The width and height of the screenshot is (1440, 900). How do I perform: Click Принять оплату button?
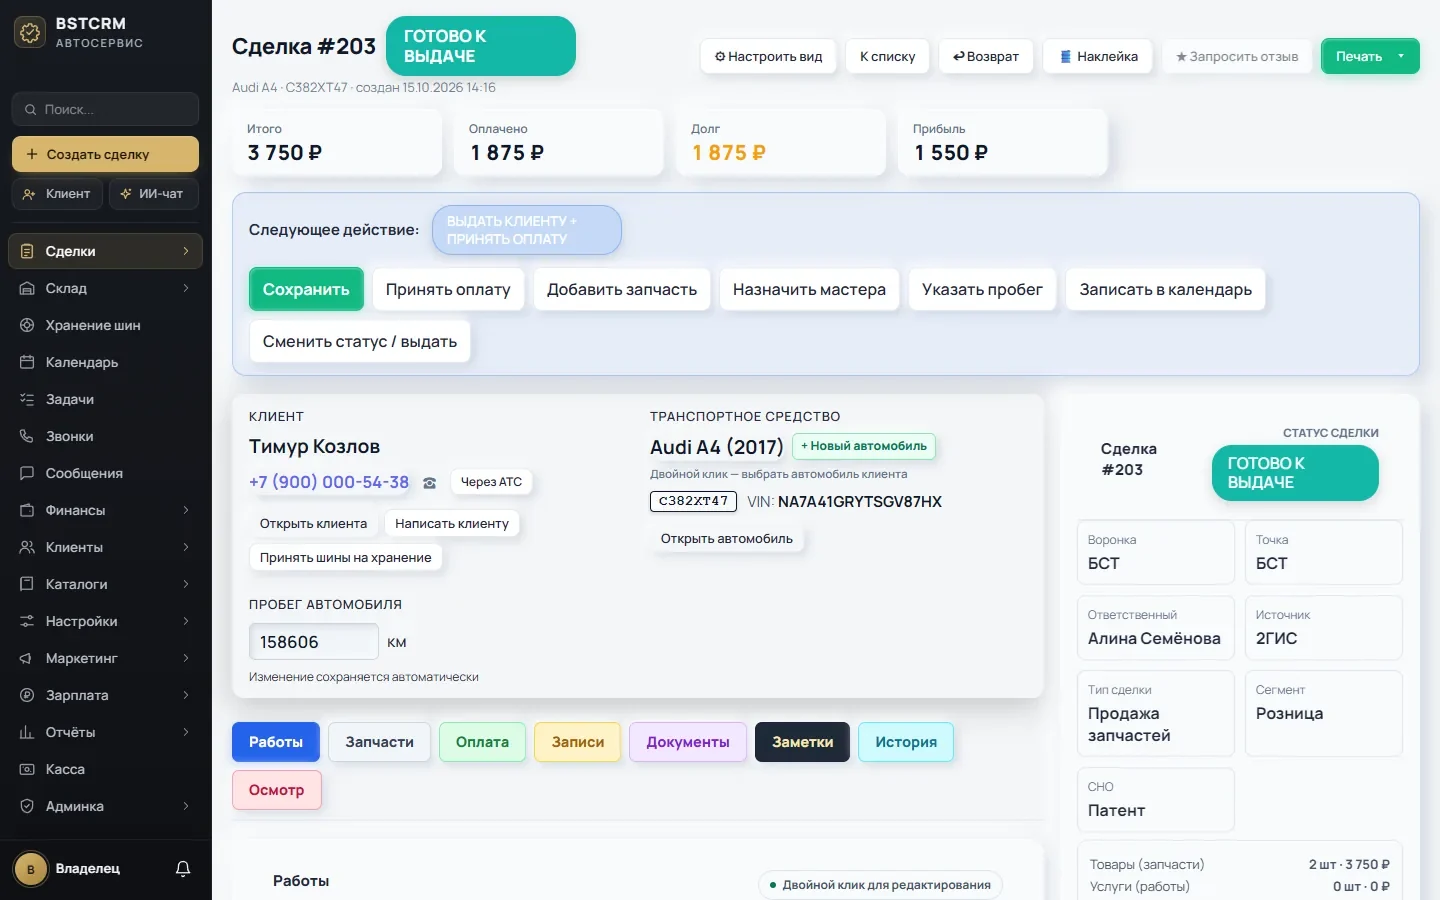[448, 289]
